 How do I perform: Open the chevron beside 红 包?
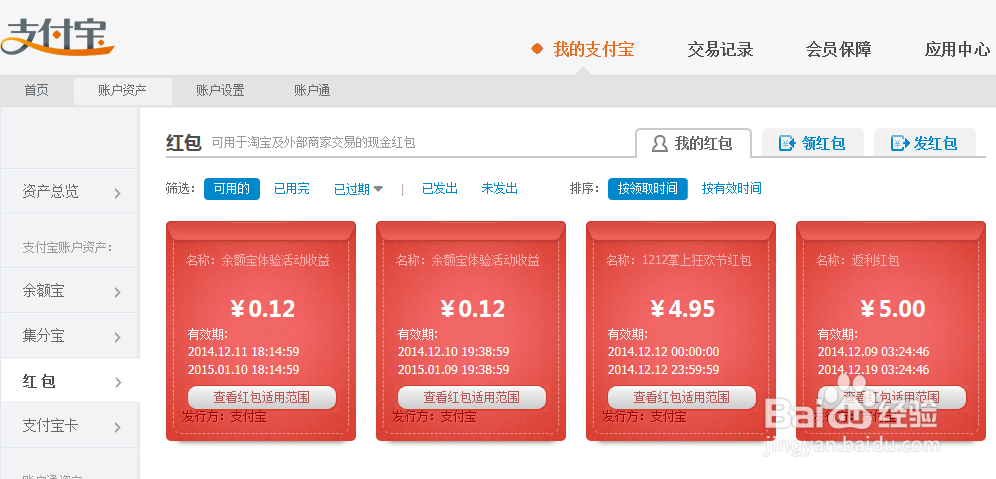[x=118, y=382]
